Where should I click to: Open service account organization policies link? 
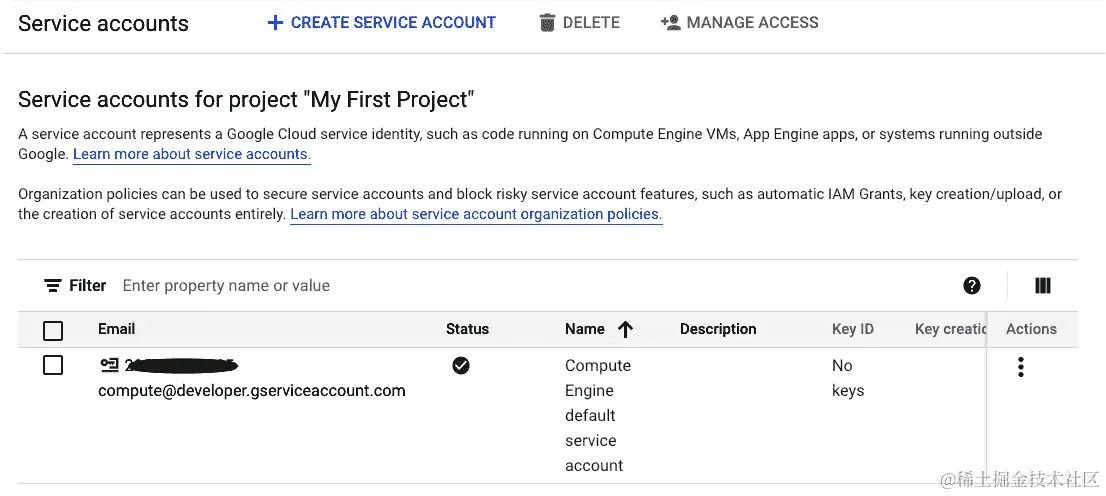(x=476, y=214)
